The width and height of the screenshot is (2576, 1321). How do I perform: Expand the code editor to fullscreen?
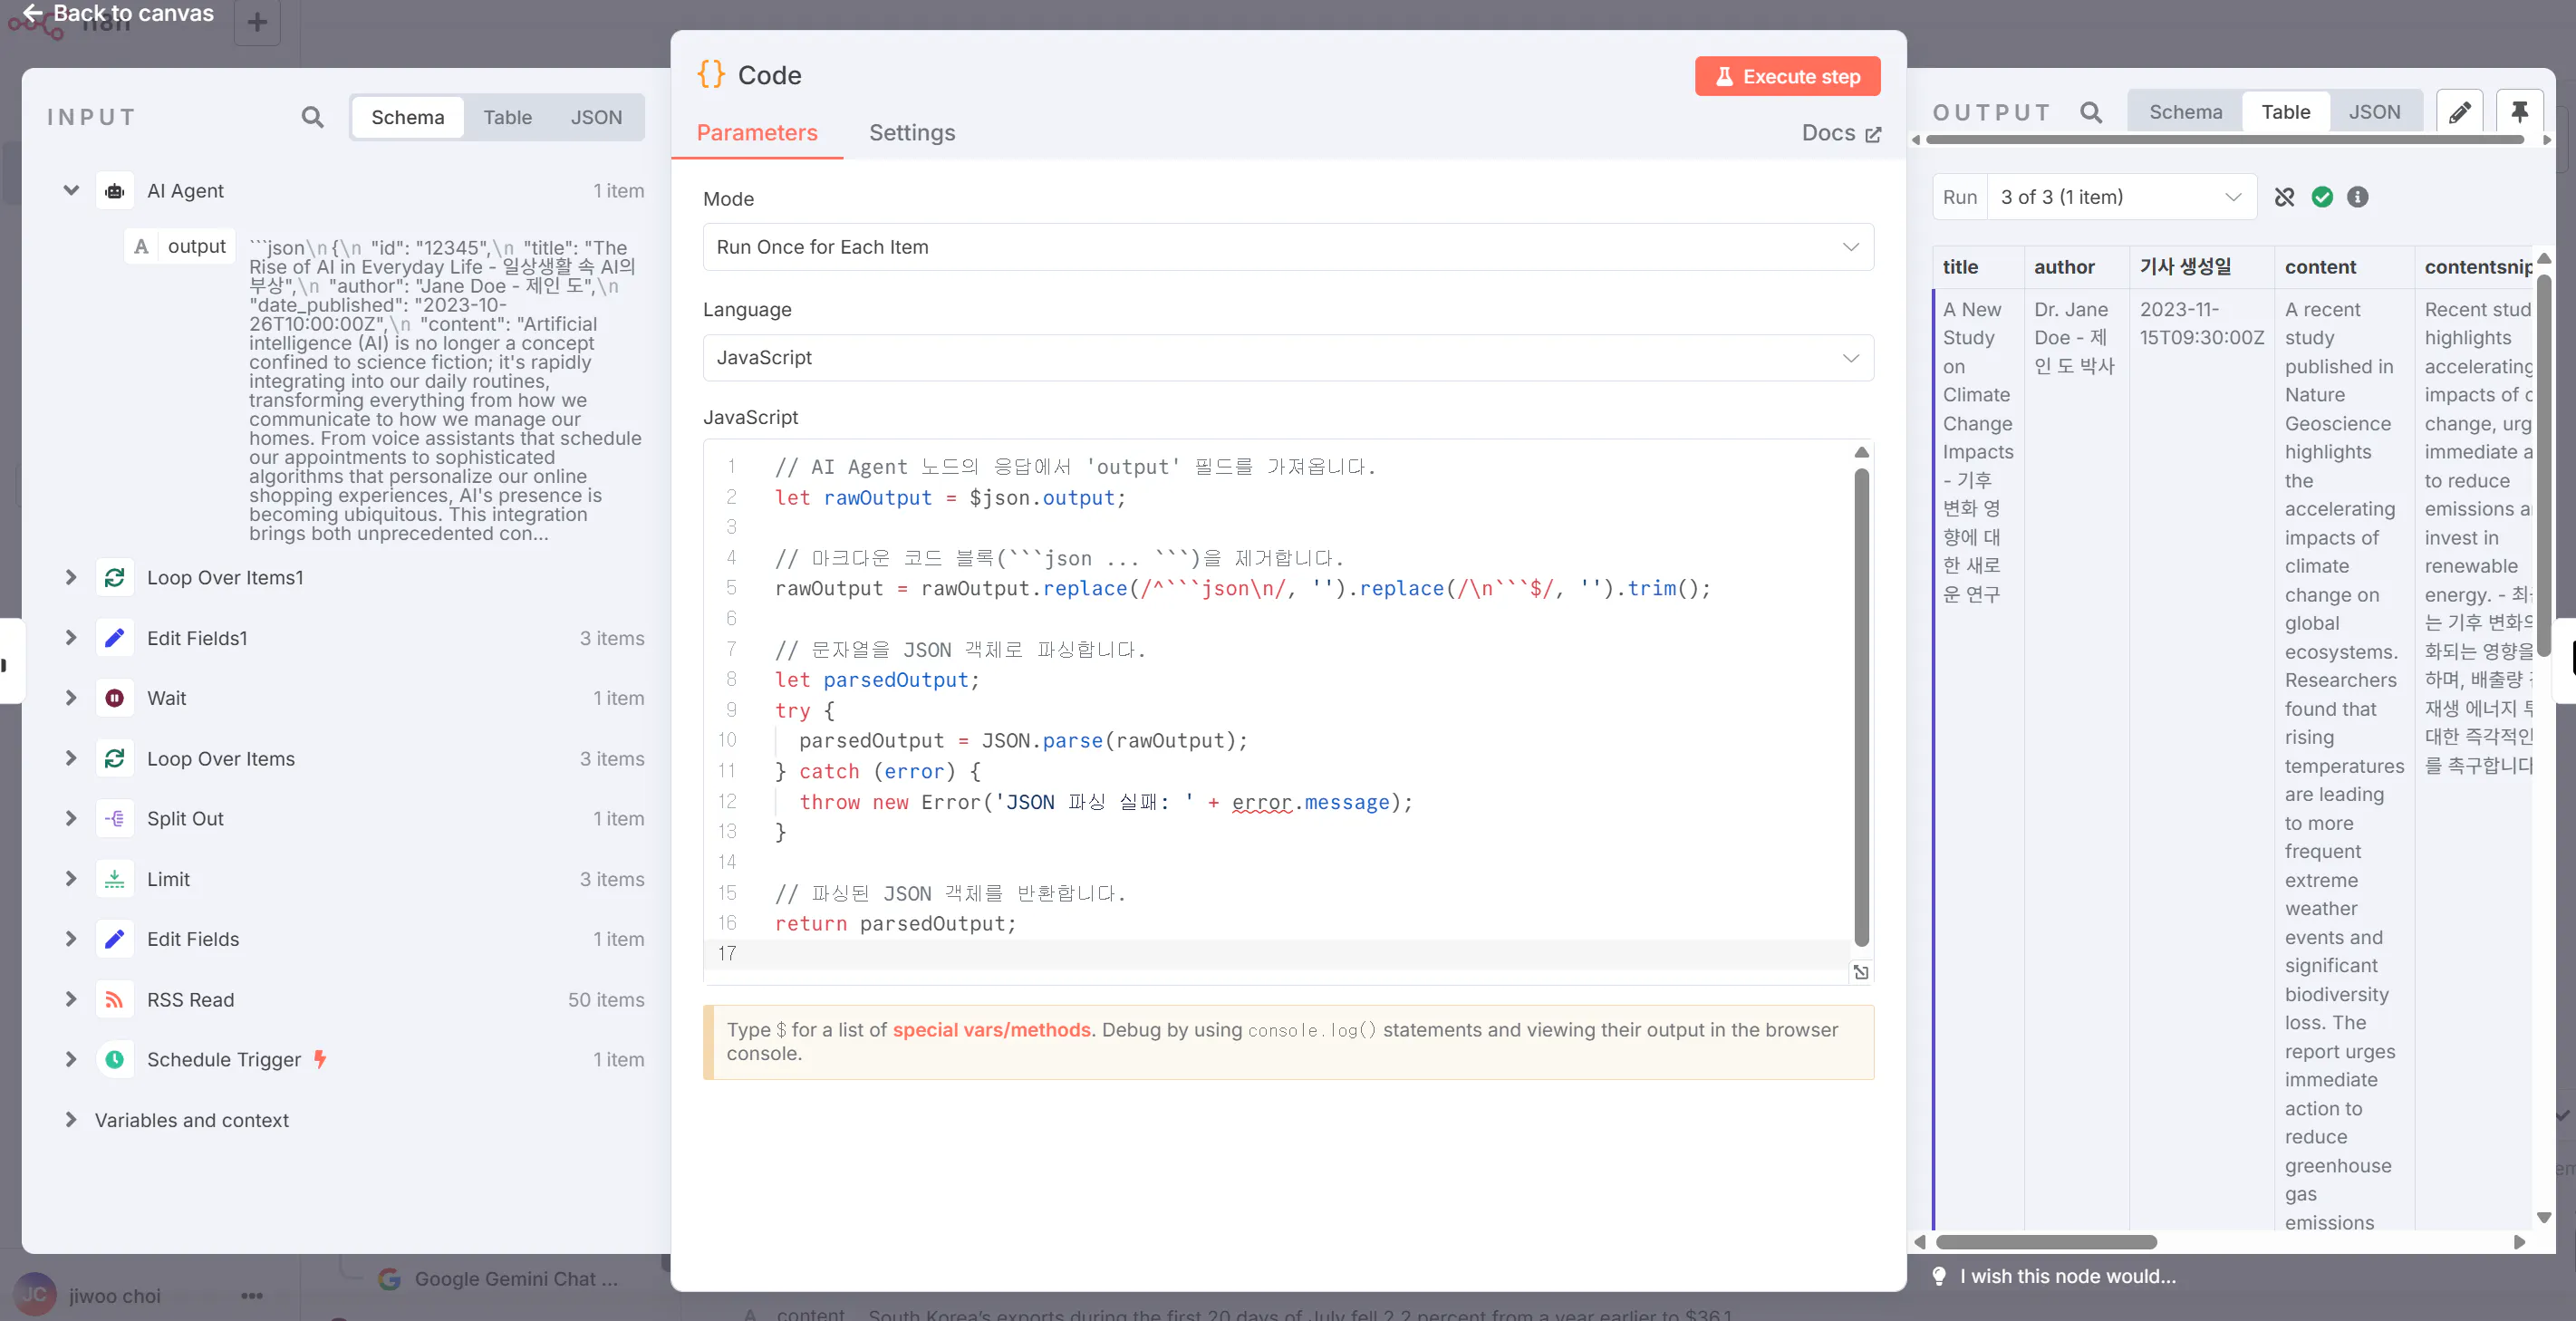tap(1861, 972)
